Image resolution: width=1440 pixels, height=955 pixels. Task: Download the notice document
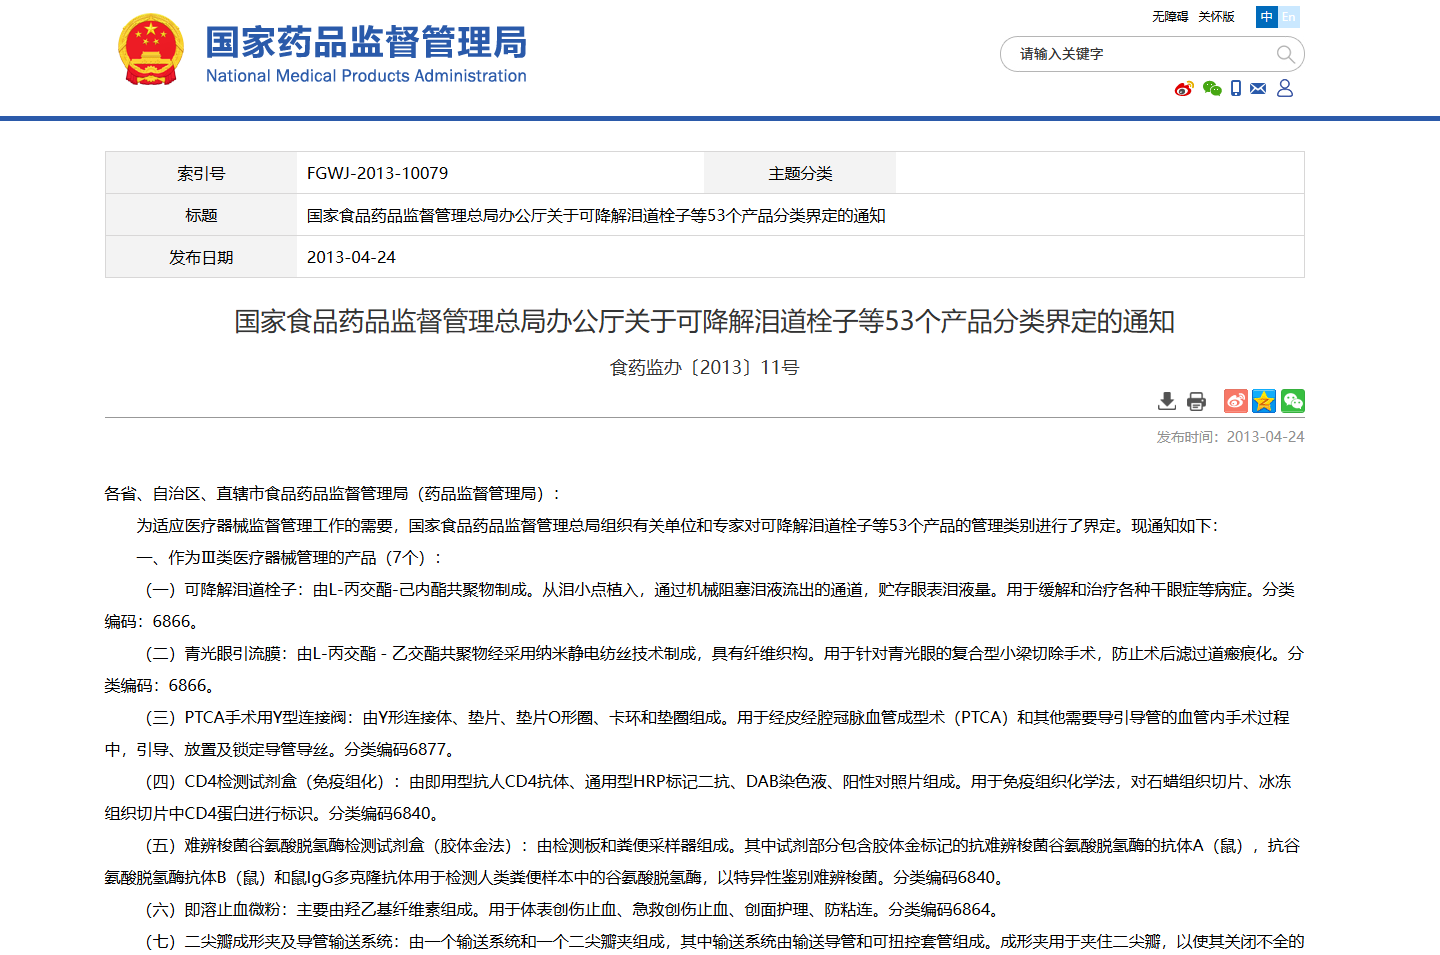[1167, 401]
